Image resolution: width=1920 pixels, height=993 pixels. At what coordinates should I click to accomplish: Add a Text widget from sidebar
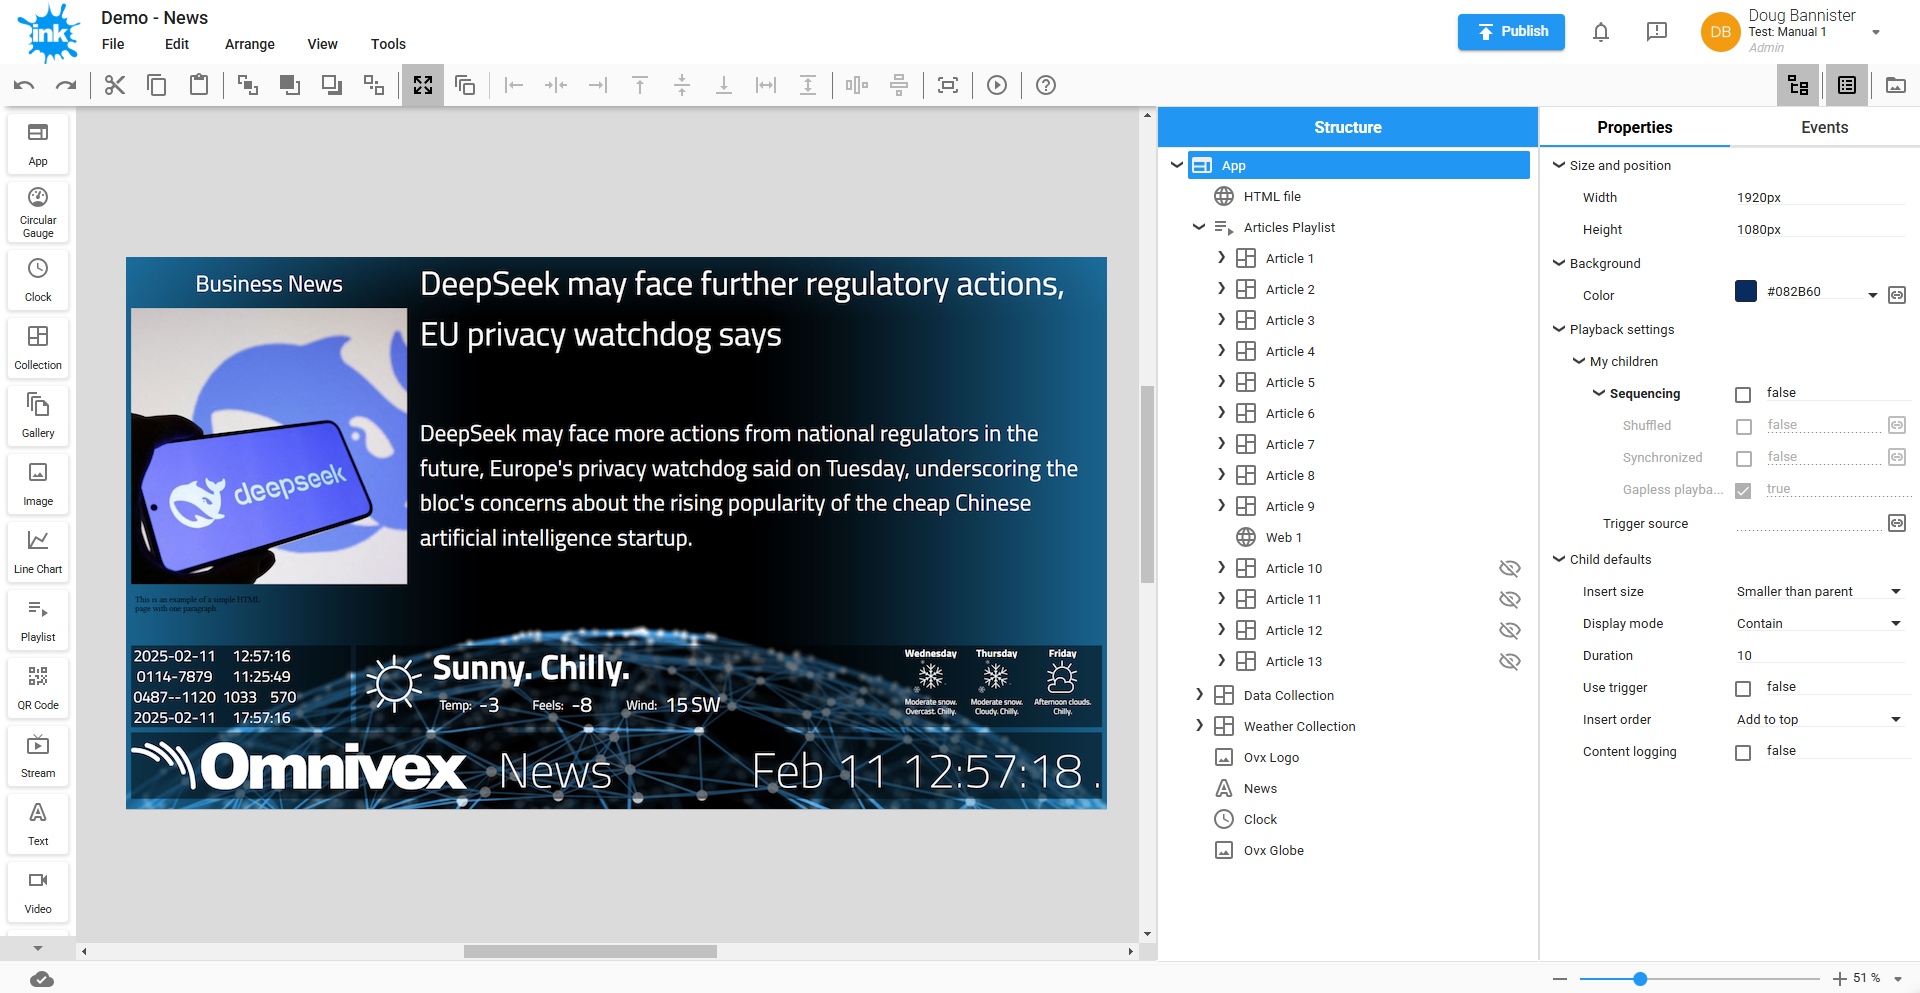coord(38,824)
